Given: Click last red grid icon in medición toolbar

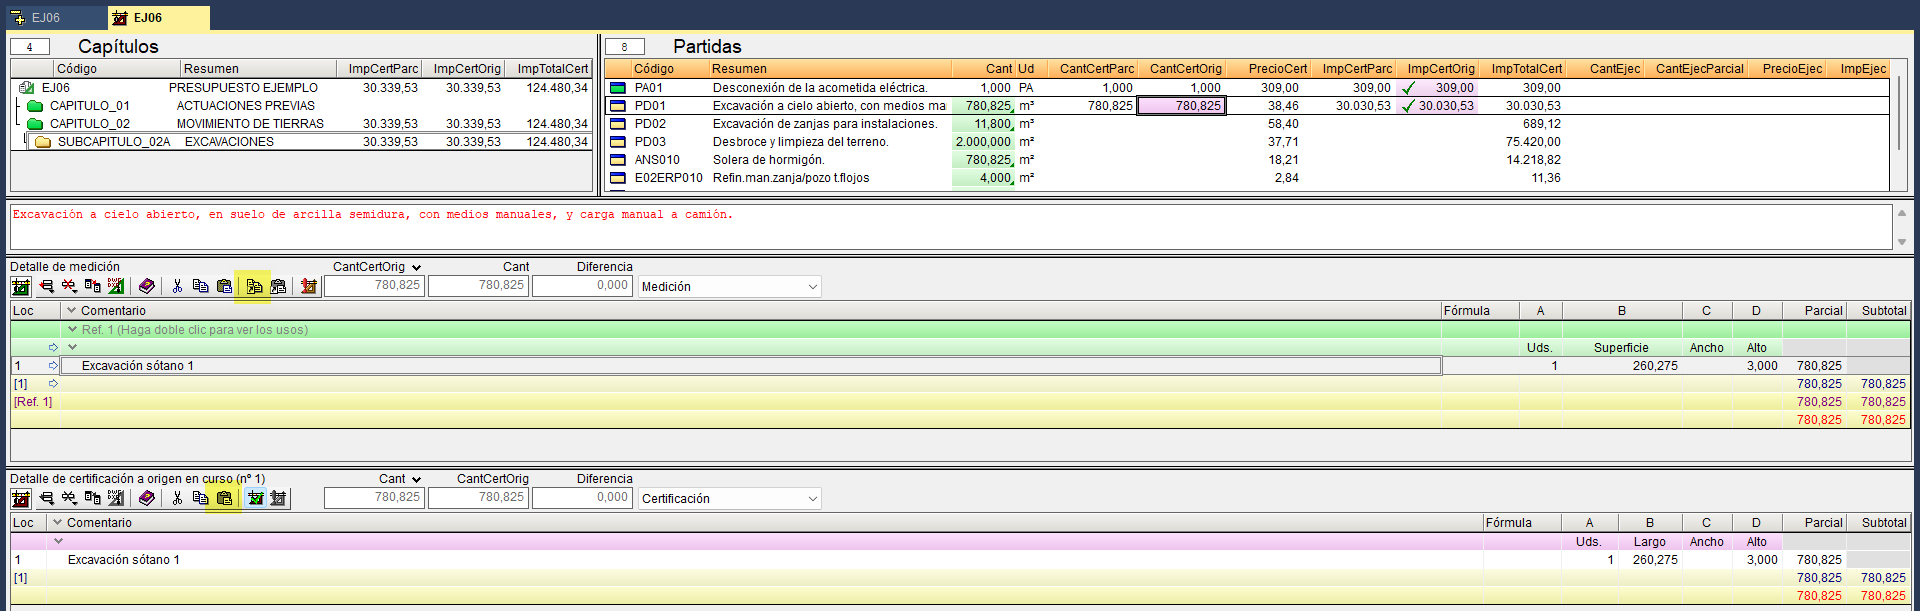Looking at the screenshot, I should [309, 287].
